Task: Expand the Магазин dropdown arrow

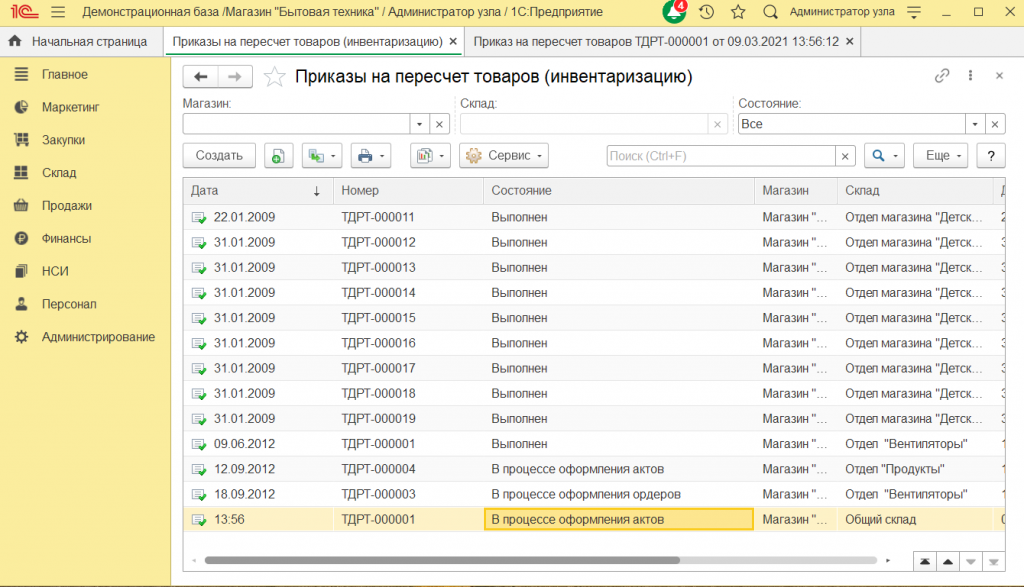Action: pos(420,124)
